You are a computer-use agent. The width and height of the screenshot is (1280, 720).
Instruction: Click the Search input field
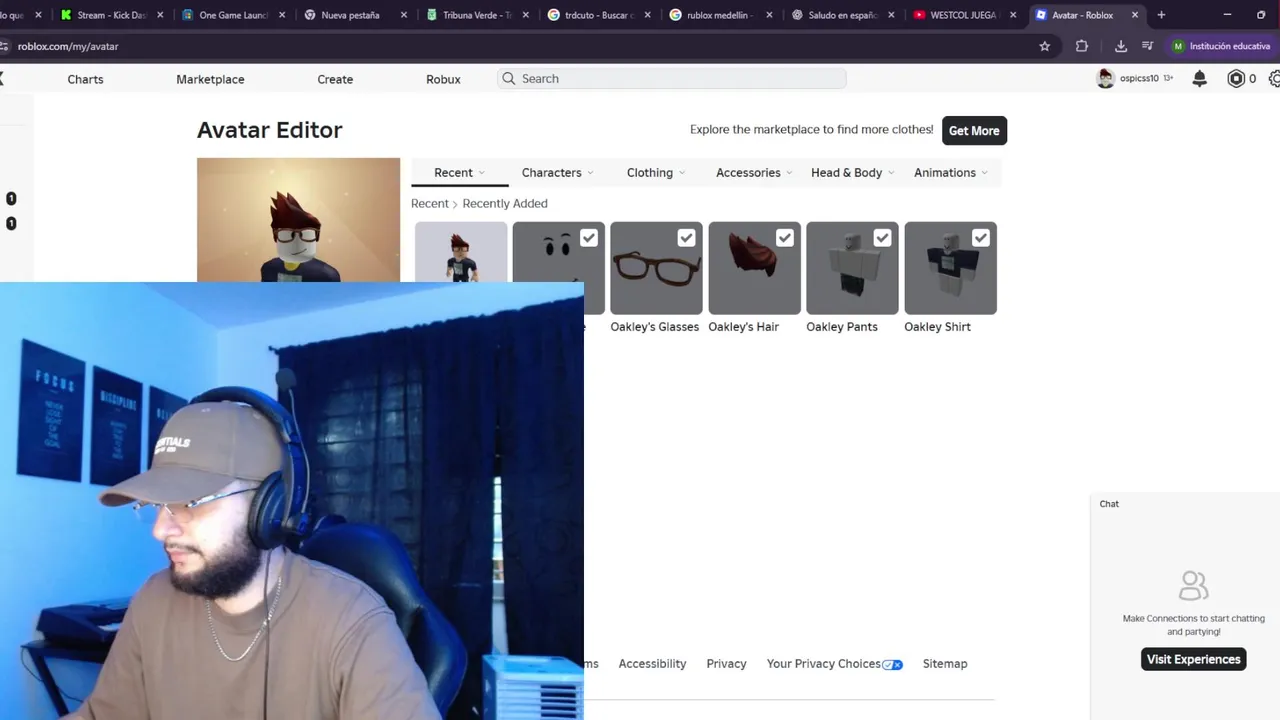[x=672, y=79]
